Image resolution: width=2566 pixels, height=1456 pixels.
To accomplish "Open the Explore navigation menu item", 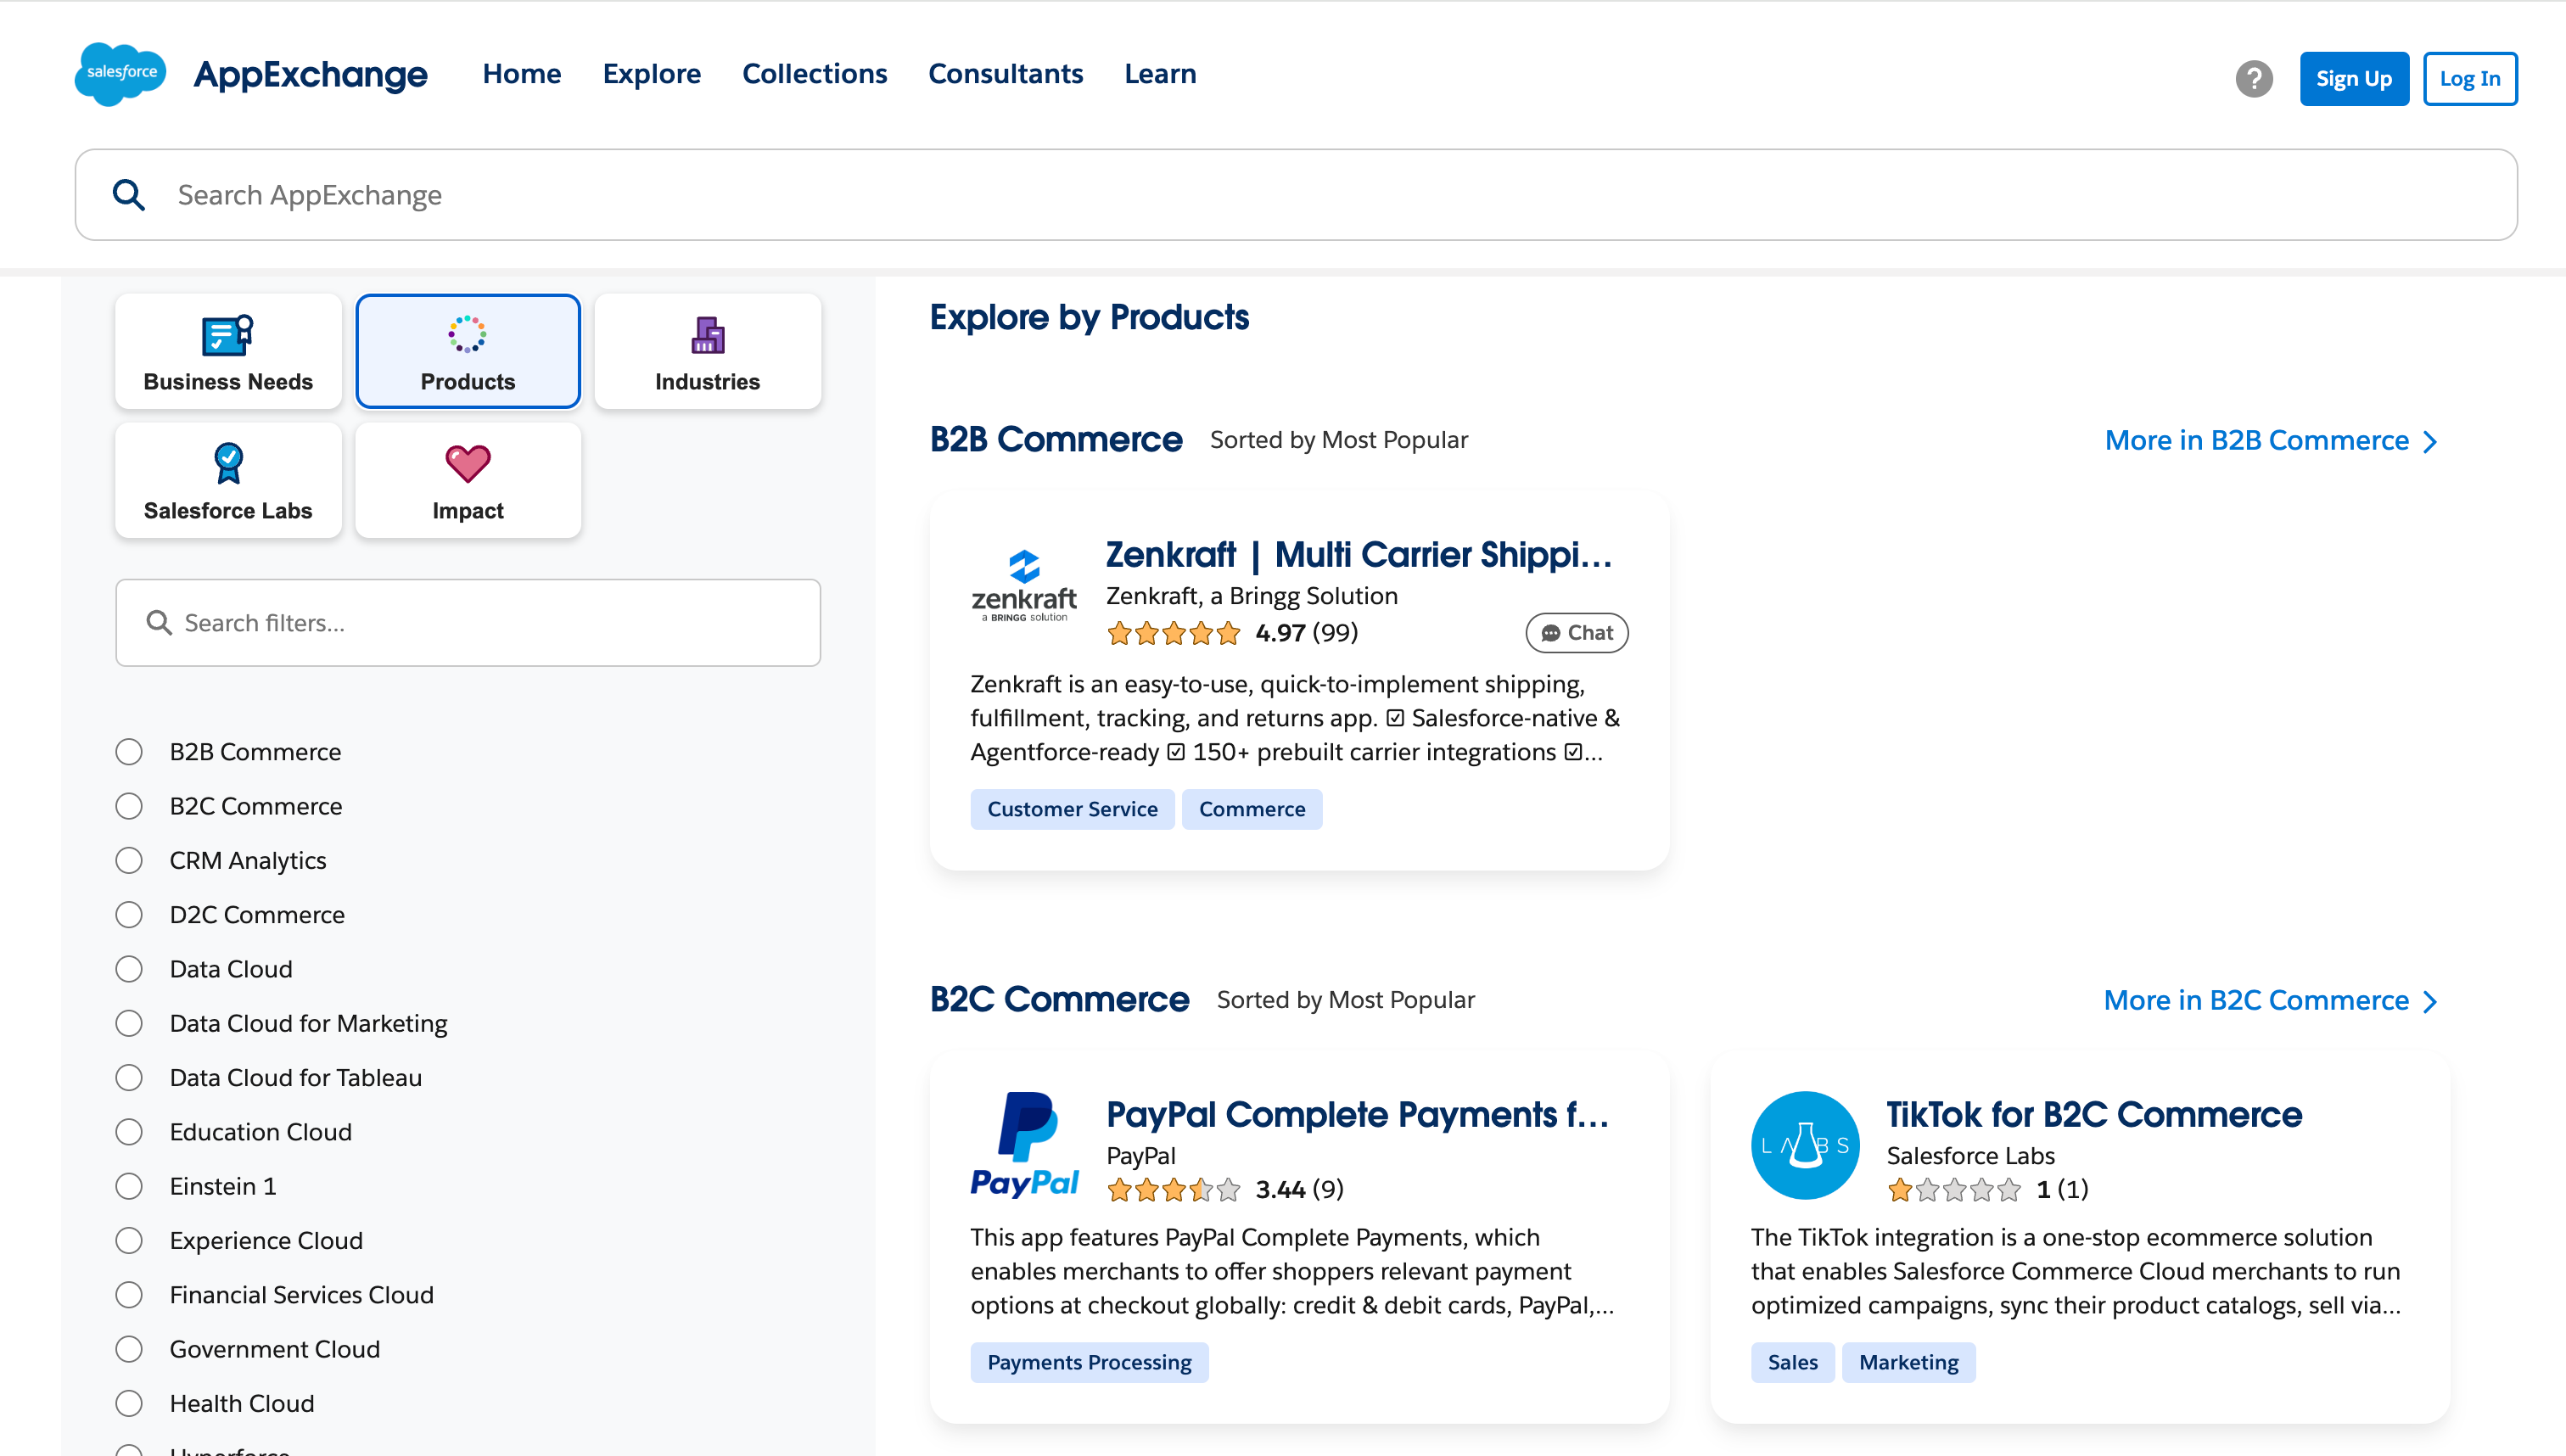I will (652, 72).
